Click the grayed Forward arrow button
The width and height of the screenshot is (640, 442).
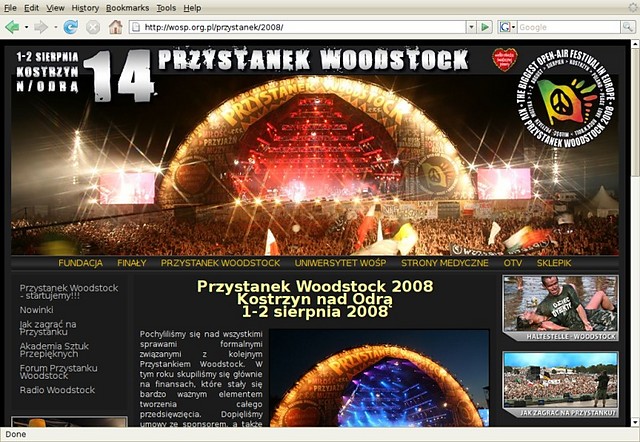point(41,27)
